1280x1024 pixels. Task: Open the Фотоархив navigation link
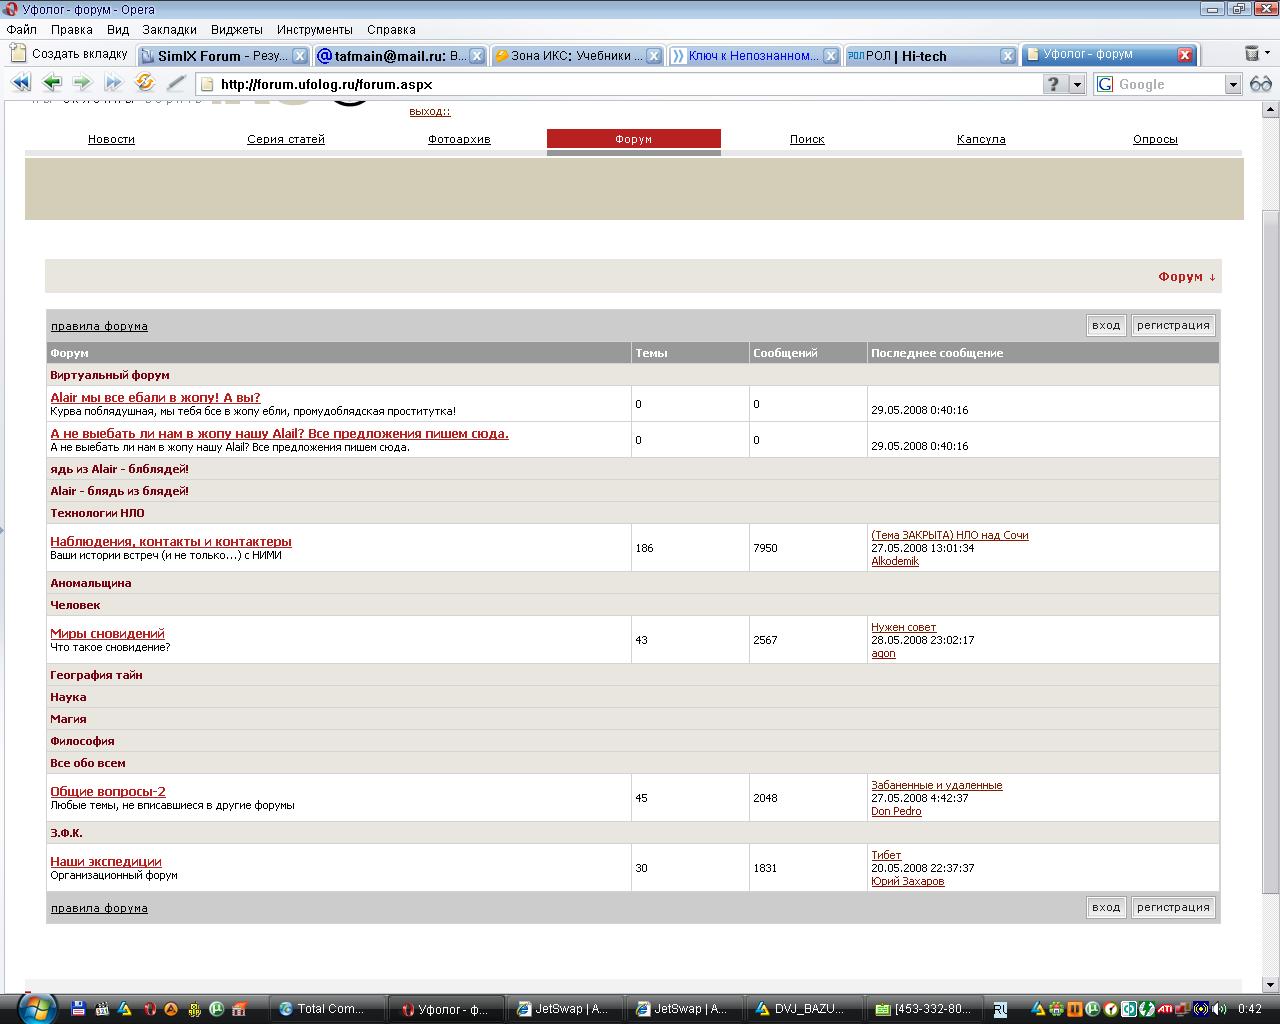pos(459,139)
